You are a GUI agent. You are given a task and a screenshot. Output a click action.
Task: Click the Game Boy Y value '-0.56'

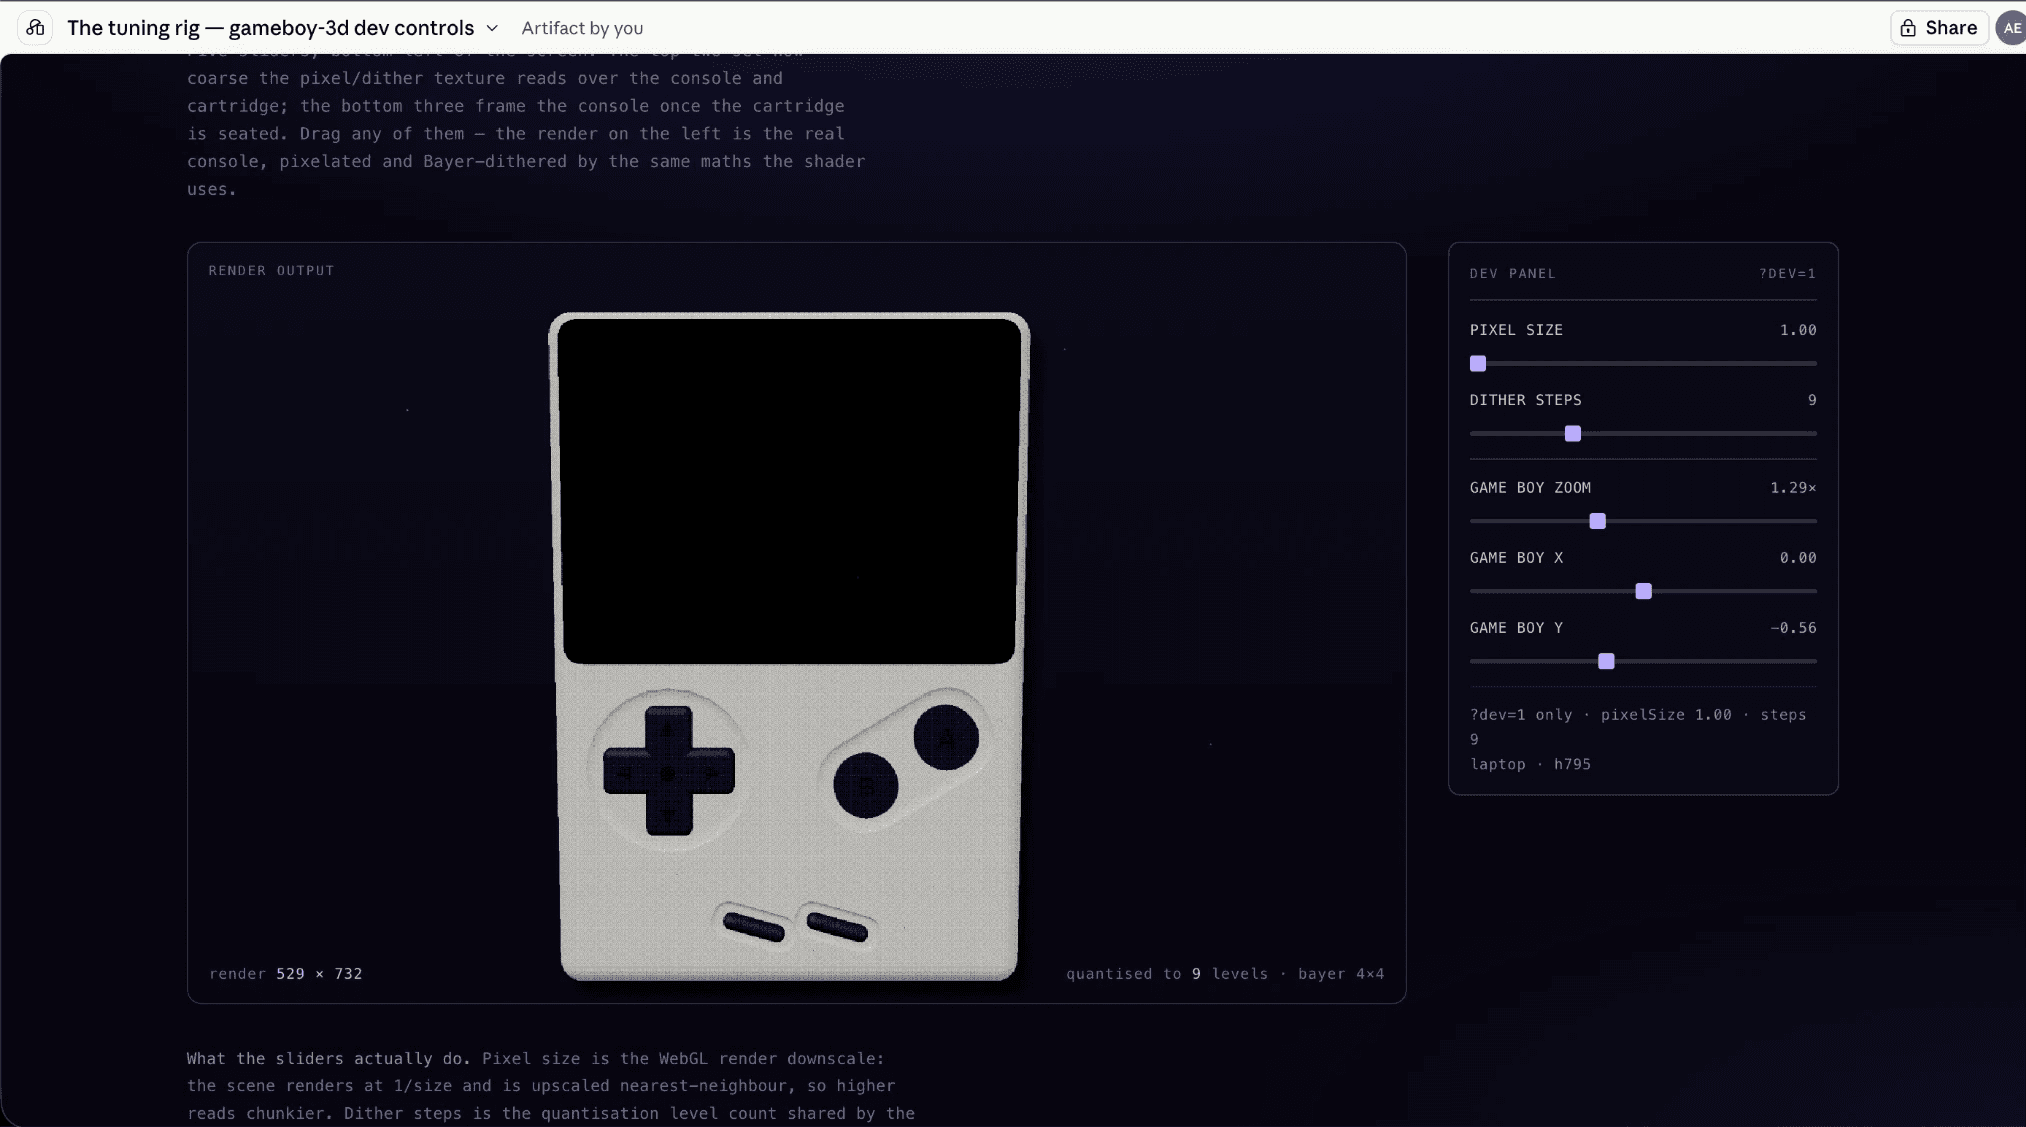pyautogui.click(x=1794, y=628)
